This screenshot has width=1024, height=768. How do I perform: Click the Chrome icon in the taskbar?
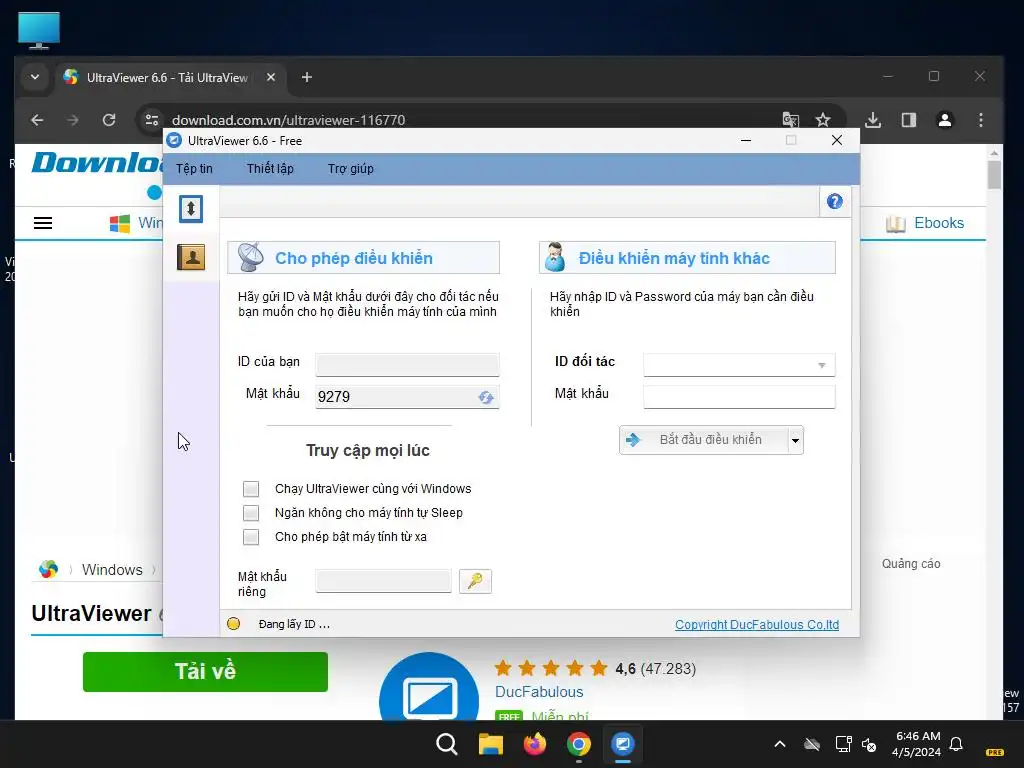(x=579, y=744)
